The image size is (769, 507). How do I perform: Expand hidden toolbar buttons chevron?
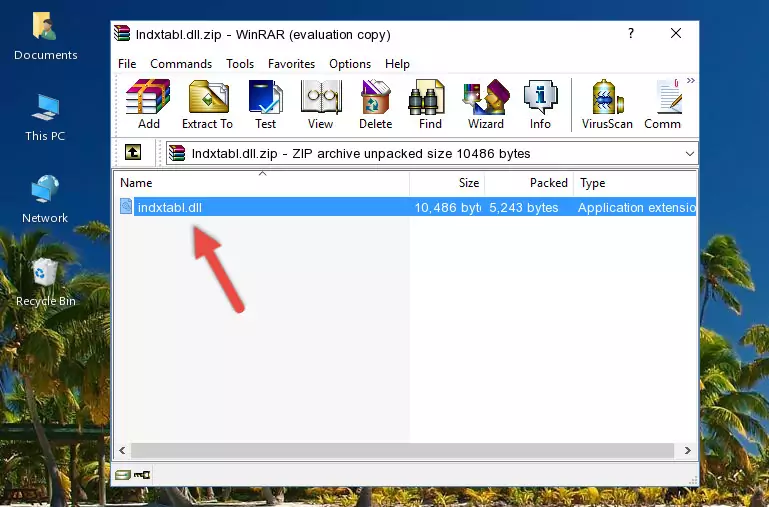(x=691, y=80)
